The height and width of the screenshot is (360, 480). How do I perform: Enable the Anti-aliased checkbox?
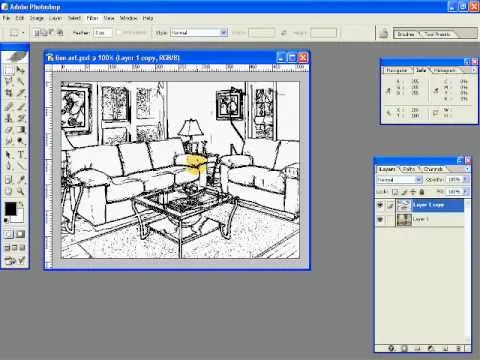point(119,33)
